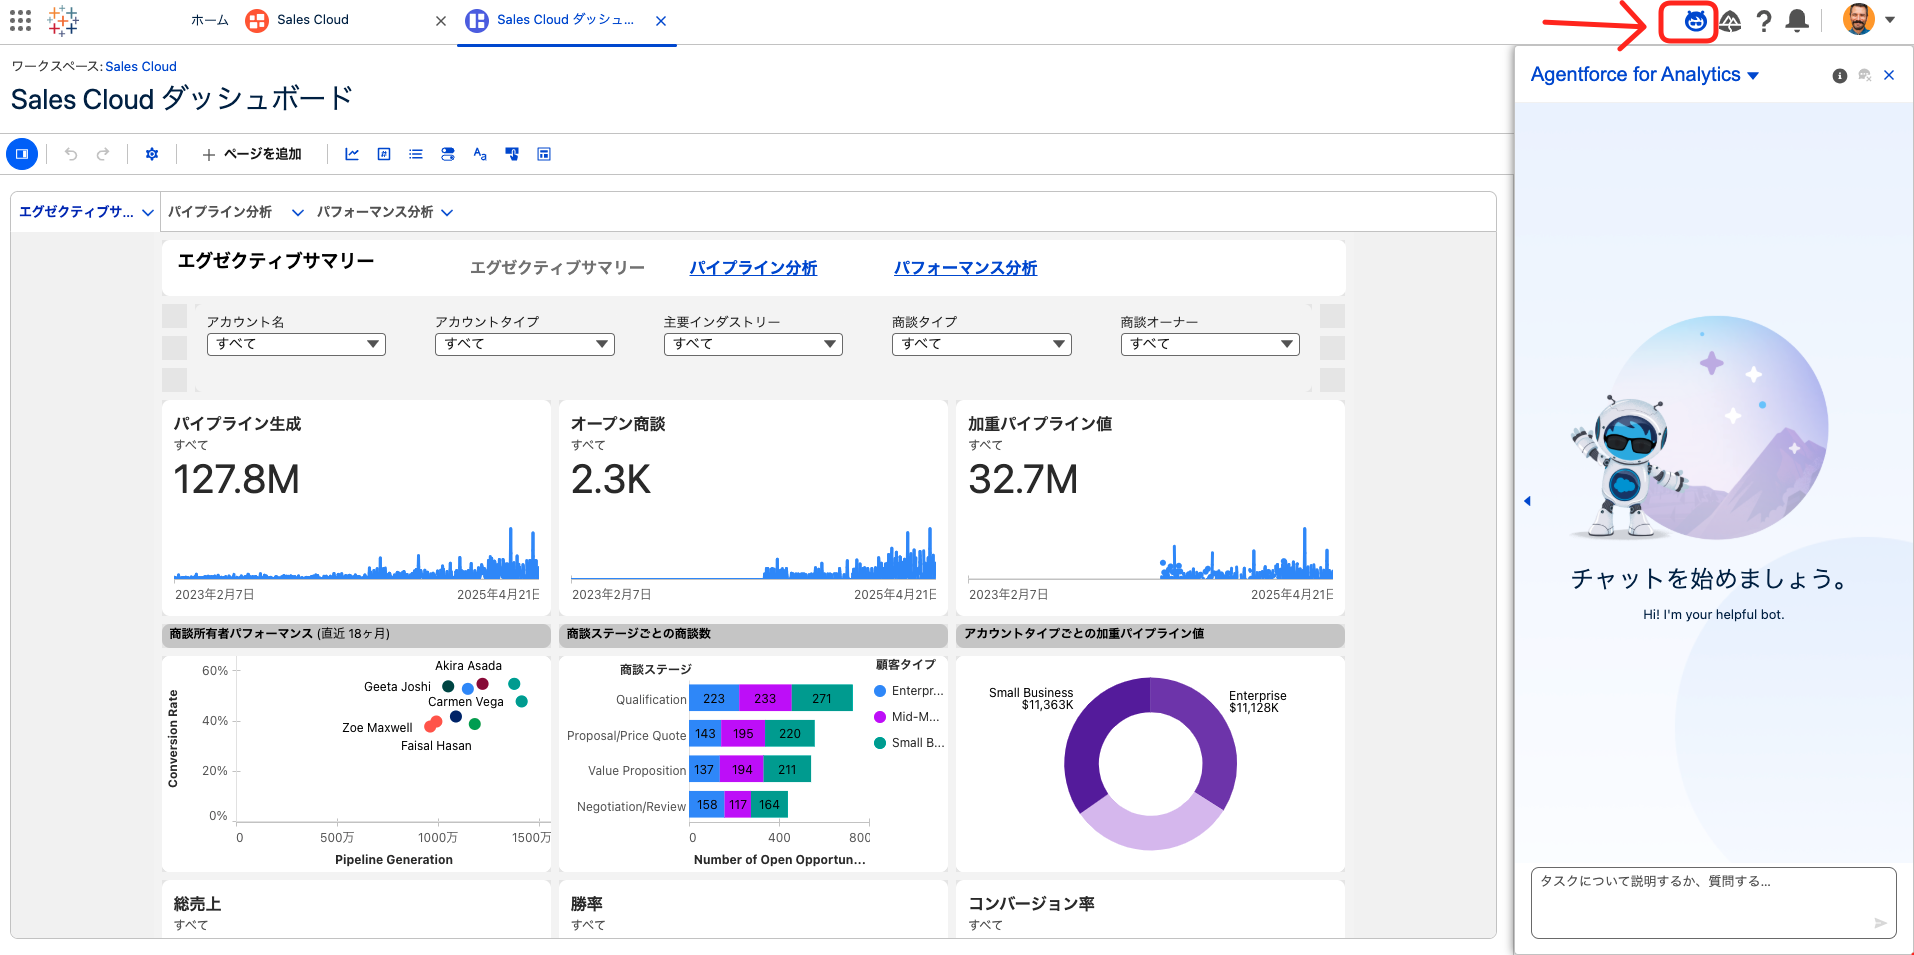Viewport: 1914px width, 955px height.
Task: Follow the パフォーマンス分析 underlined link
Action: pos(964,268)
